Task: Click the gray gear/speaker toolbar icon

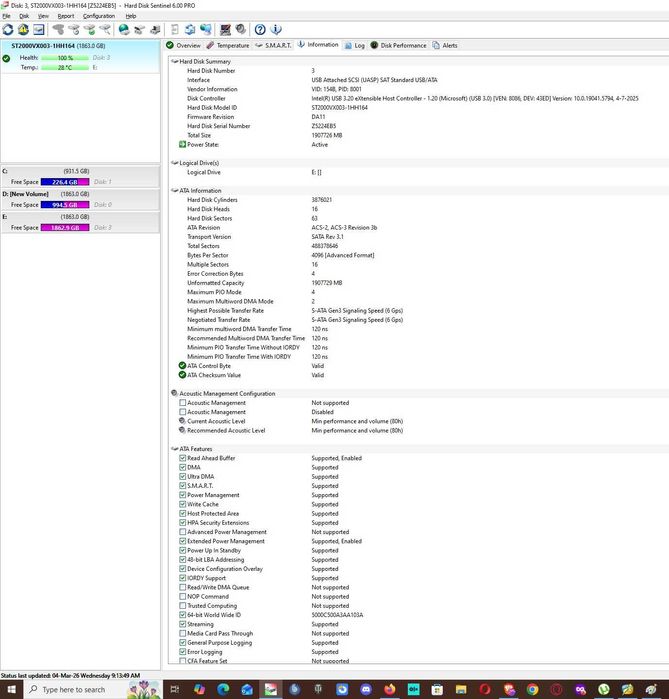Action: (241, 29)
